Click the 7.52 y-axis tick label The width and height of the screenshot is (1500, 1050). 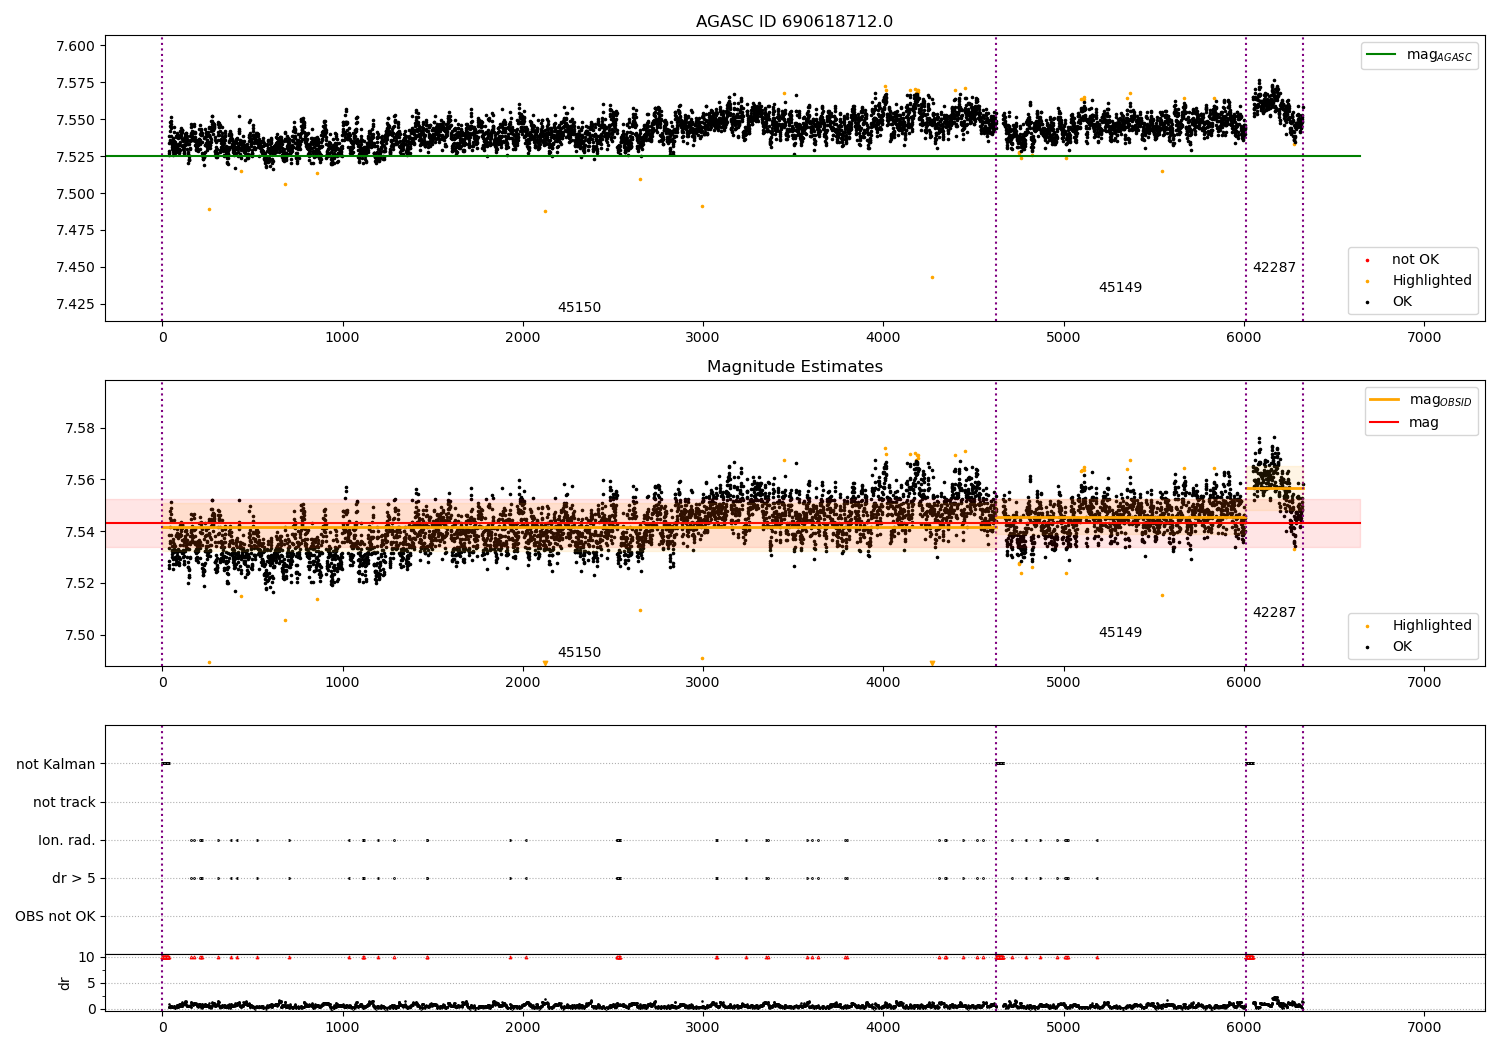[78, 584]
